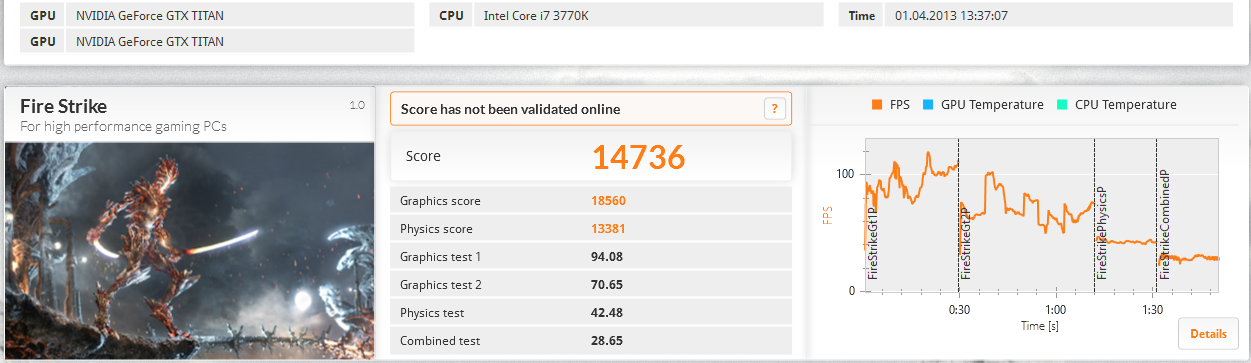
Task: Click the 1.0 version number
Action: pyautogui.click(x=357, y=105)
